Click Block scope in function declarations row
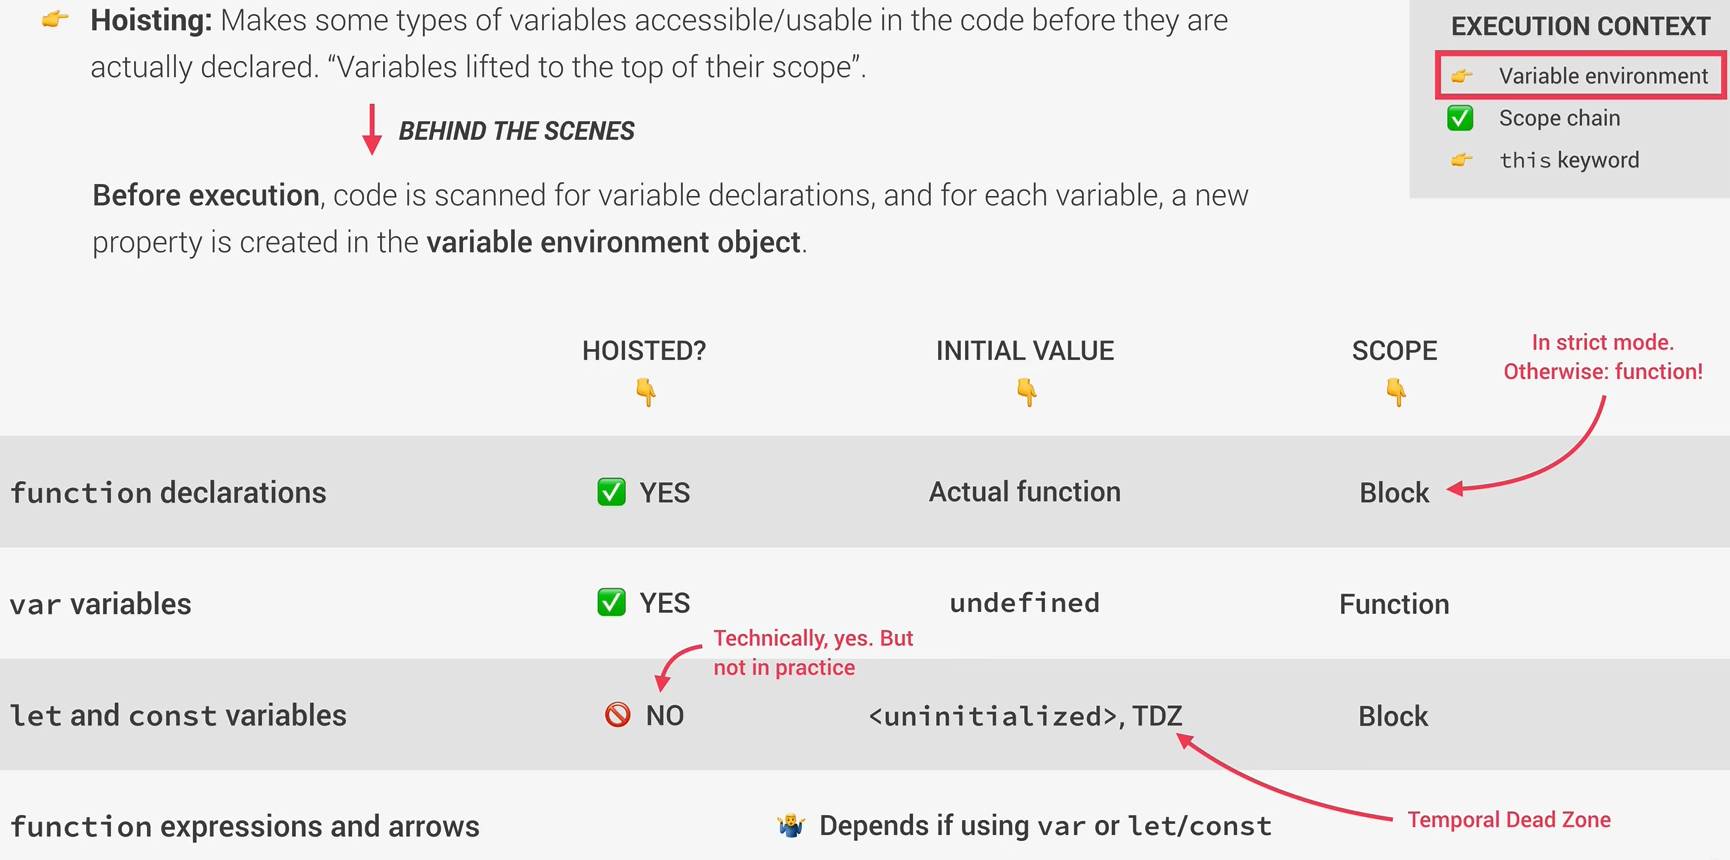 (x=1394, y=493)
